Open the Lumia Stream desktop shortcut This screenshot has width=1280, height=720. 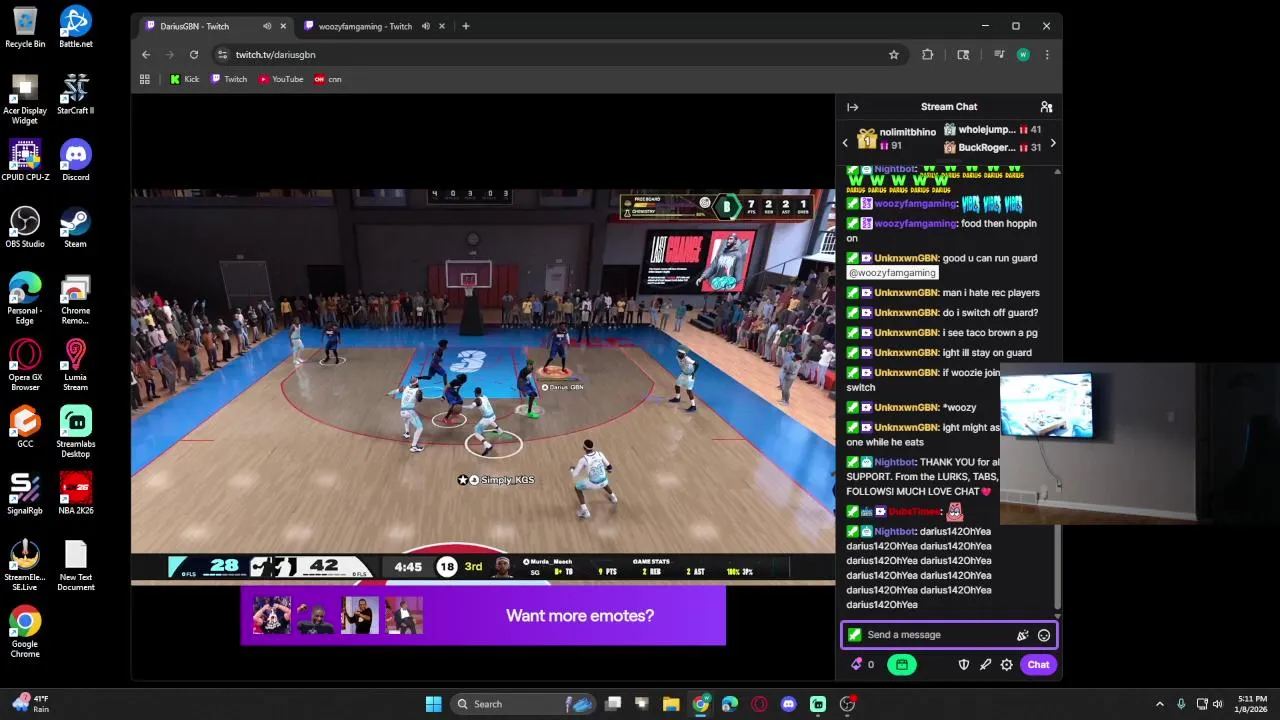(x=75, y=365)
